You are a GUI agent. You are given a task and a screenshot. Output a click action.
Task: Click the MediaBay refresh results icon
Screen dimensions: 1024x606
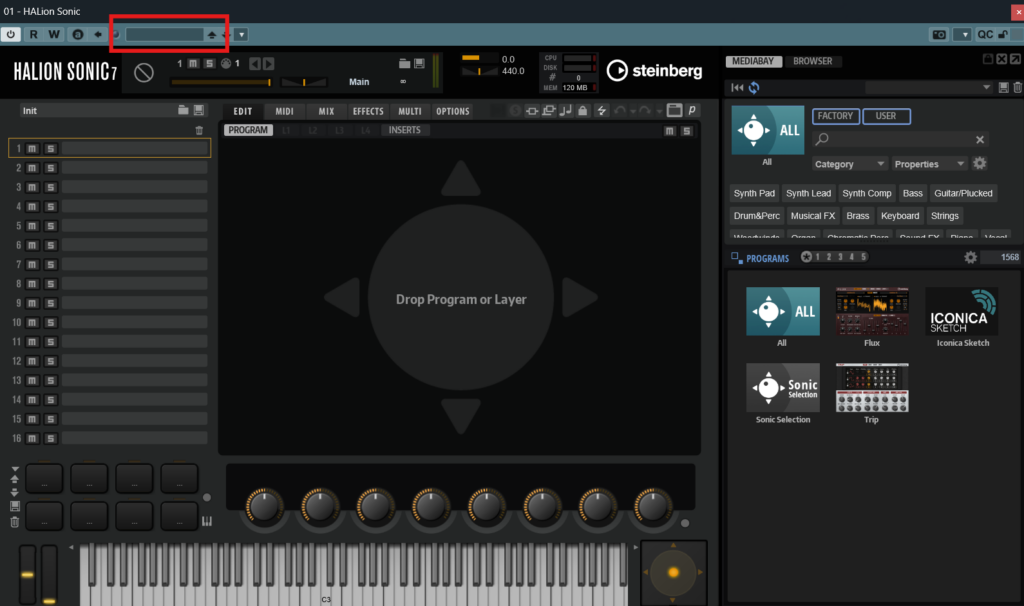753,88
